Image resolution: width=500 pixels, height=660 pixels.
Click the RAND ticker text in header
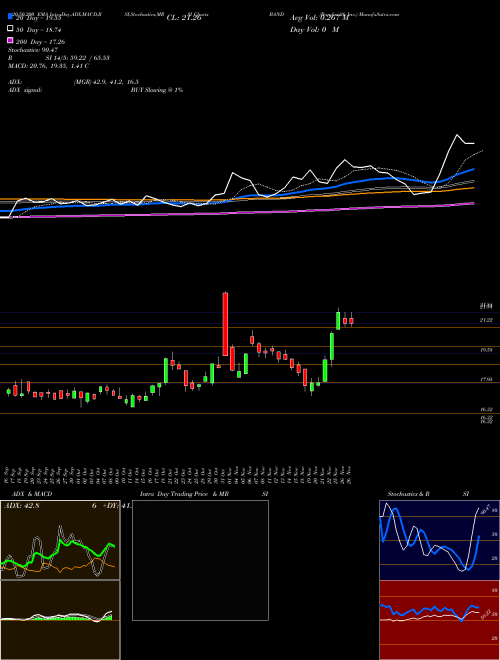[x=277, y=14]
